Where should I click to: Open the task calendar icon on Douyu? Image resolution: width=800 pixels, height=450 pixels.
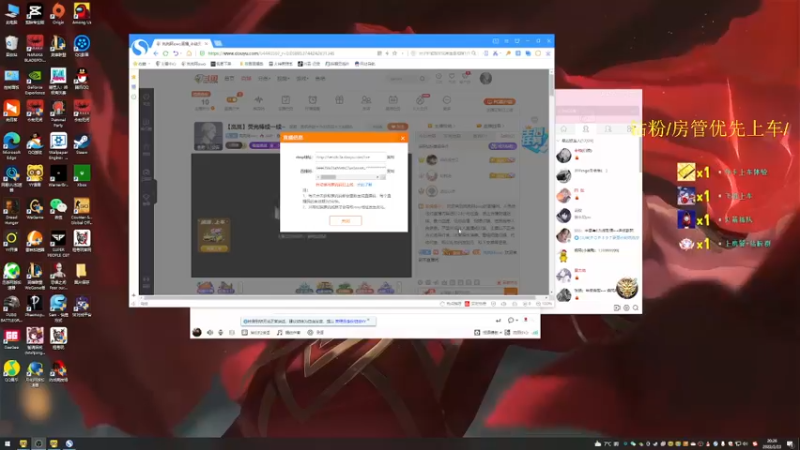coord(286,101)
